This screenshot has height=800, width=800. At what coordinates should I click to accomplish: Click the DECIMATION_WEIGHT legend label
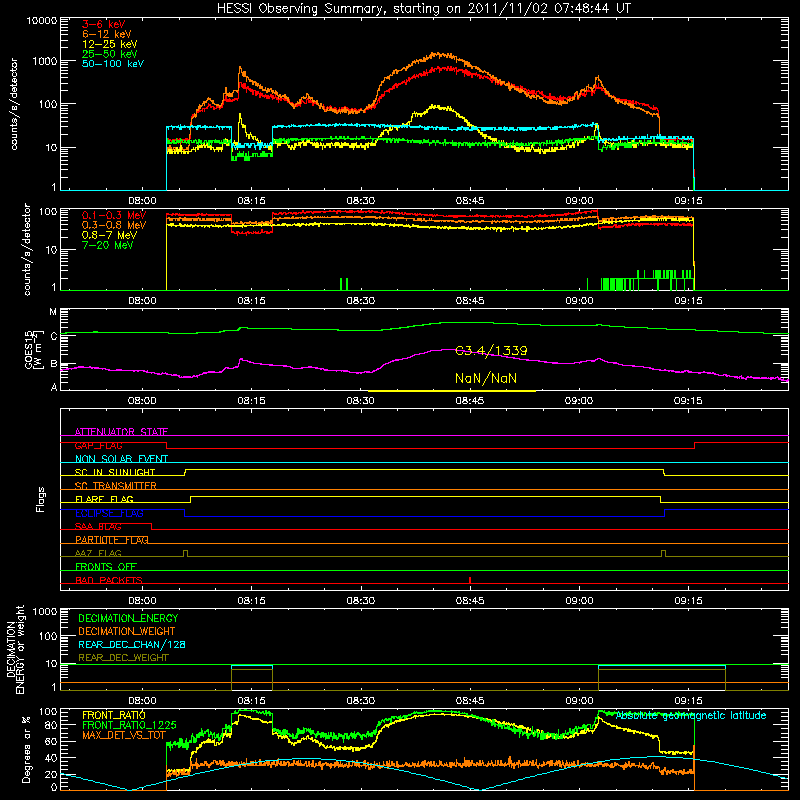coord(127,631)
